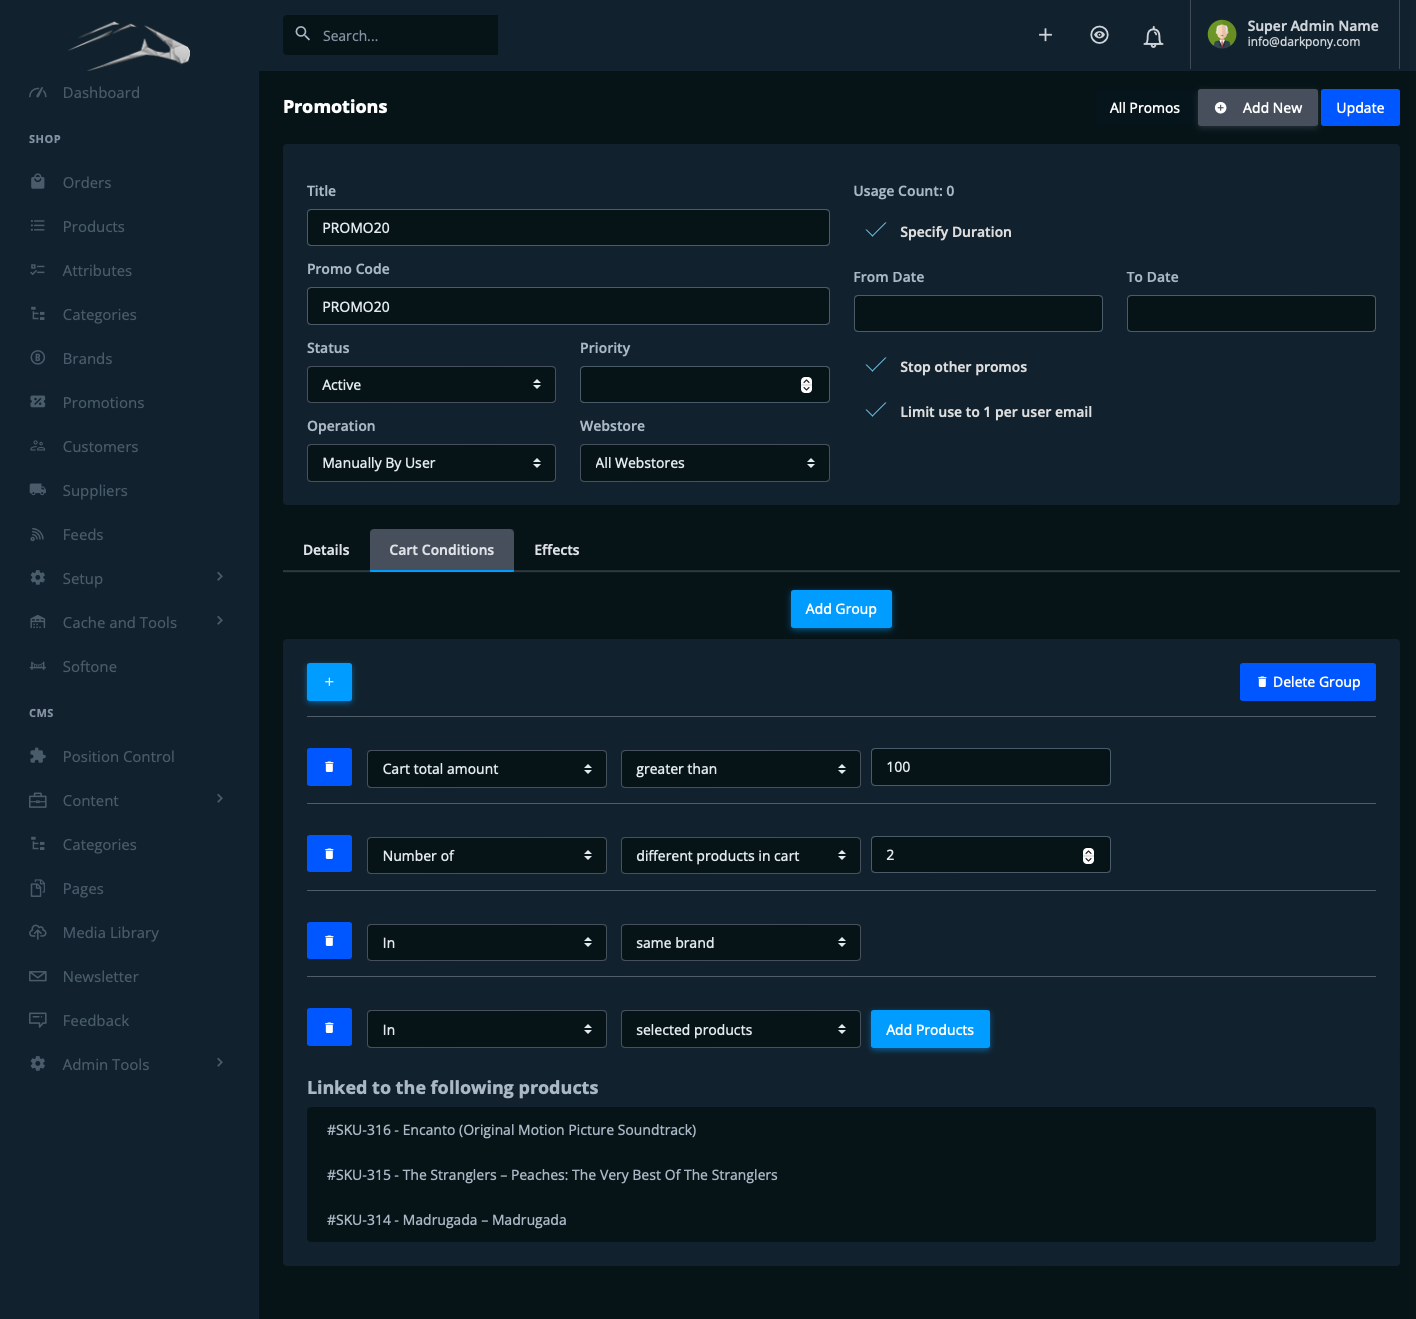The height and width of the screenshot is (1319, 1416).
Task: Click the Update button
Action: (x=1359, y=108)
